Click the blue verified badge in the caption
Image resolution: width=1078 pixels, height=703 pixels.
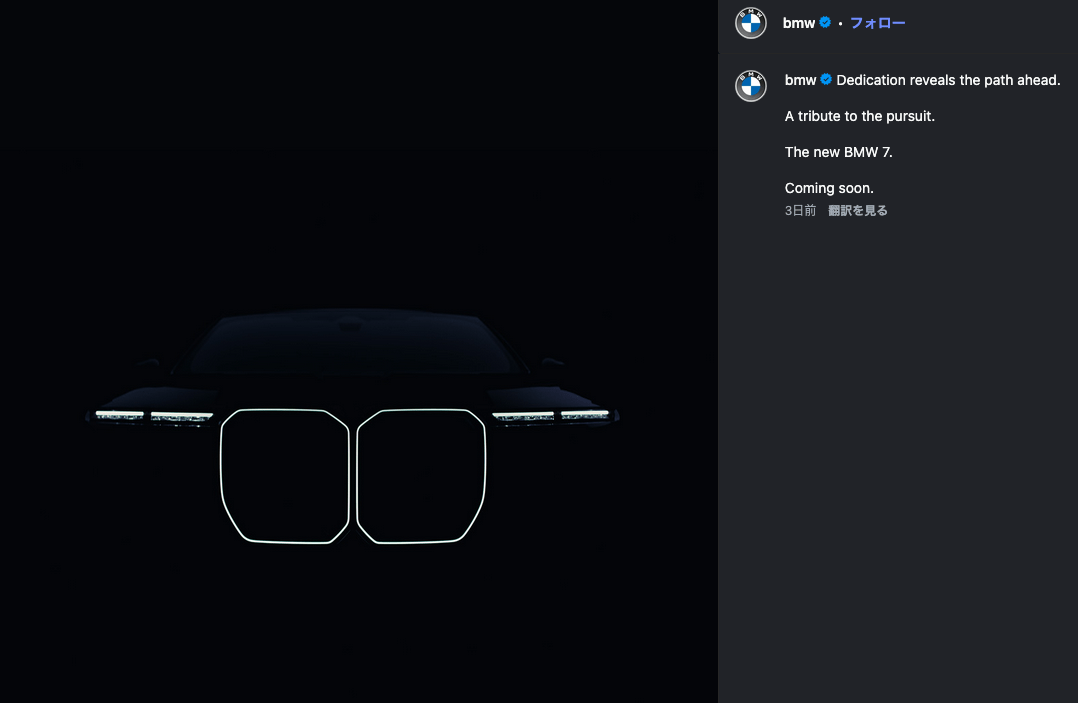point(826,80)
